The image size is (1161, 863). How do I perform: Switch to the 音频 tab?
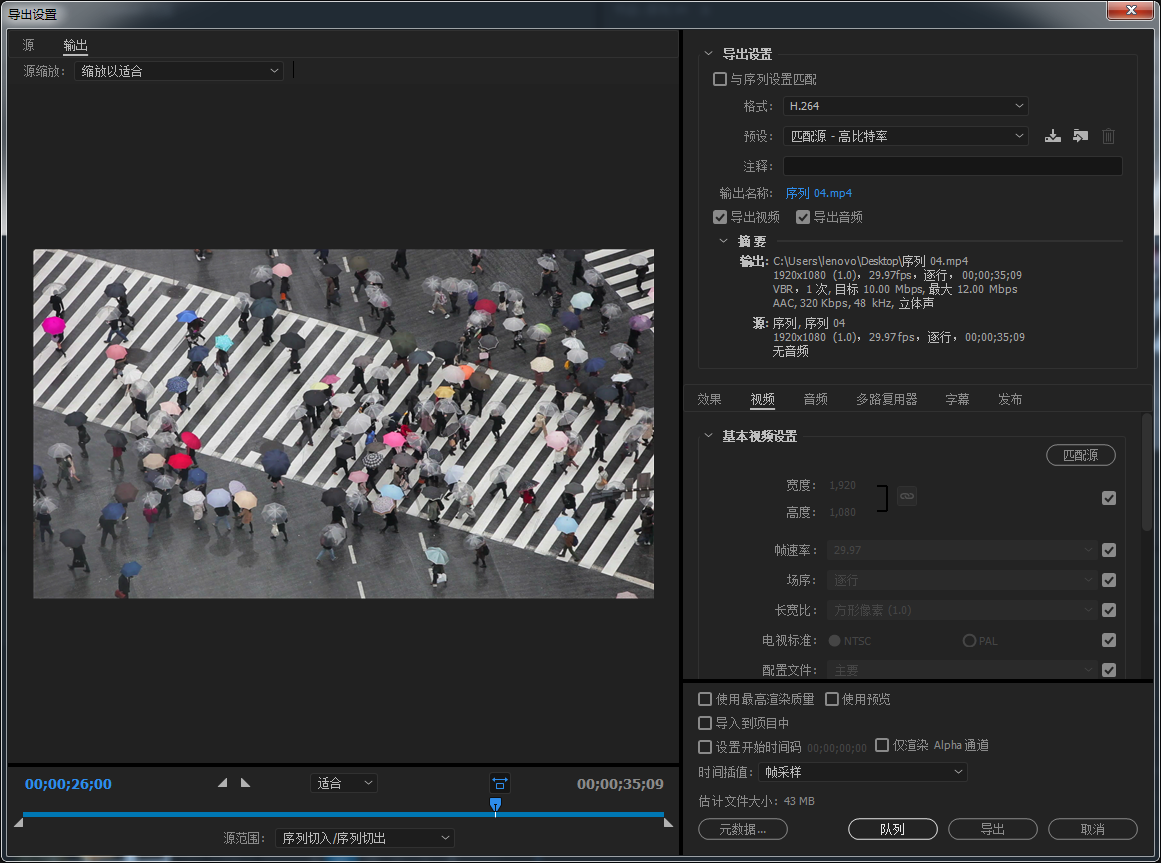815,400
